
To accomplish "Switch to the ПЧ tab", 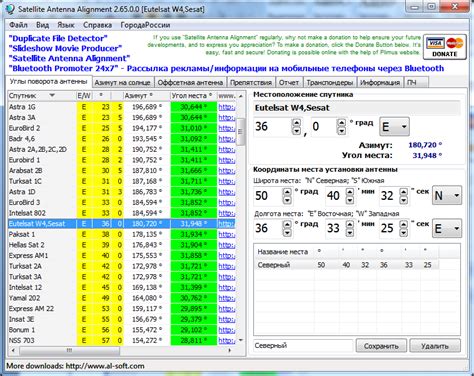I will point(416,82).
